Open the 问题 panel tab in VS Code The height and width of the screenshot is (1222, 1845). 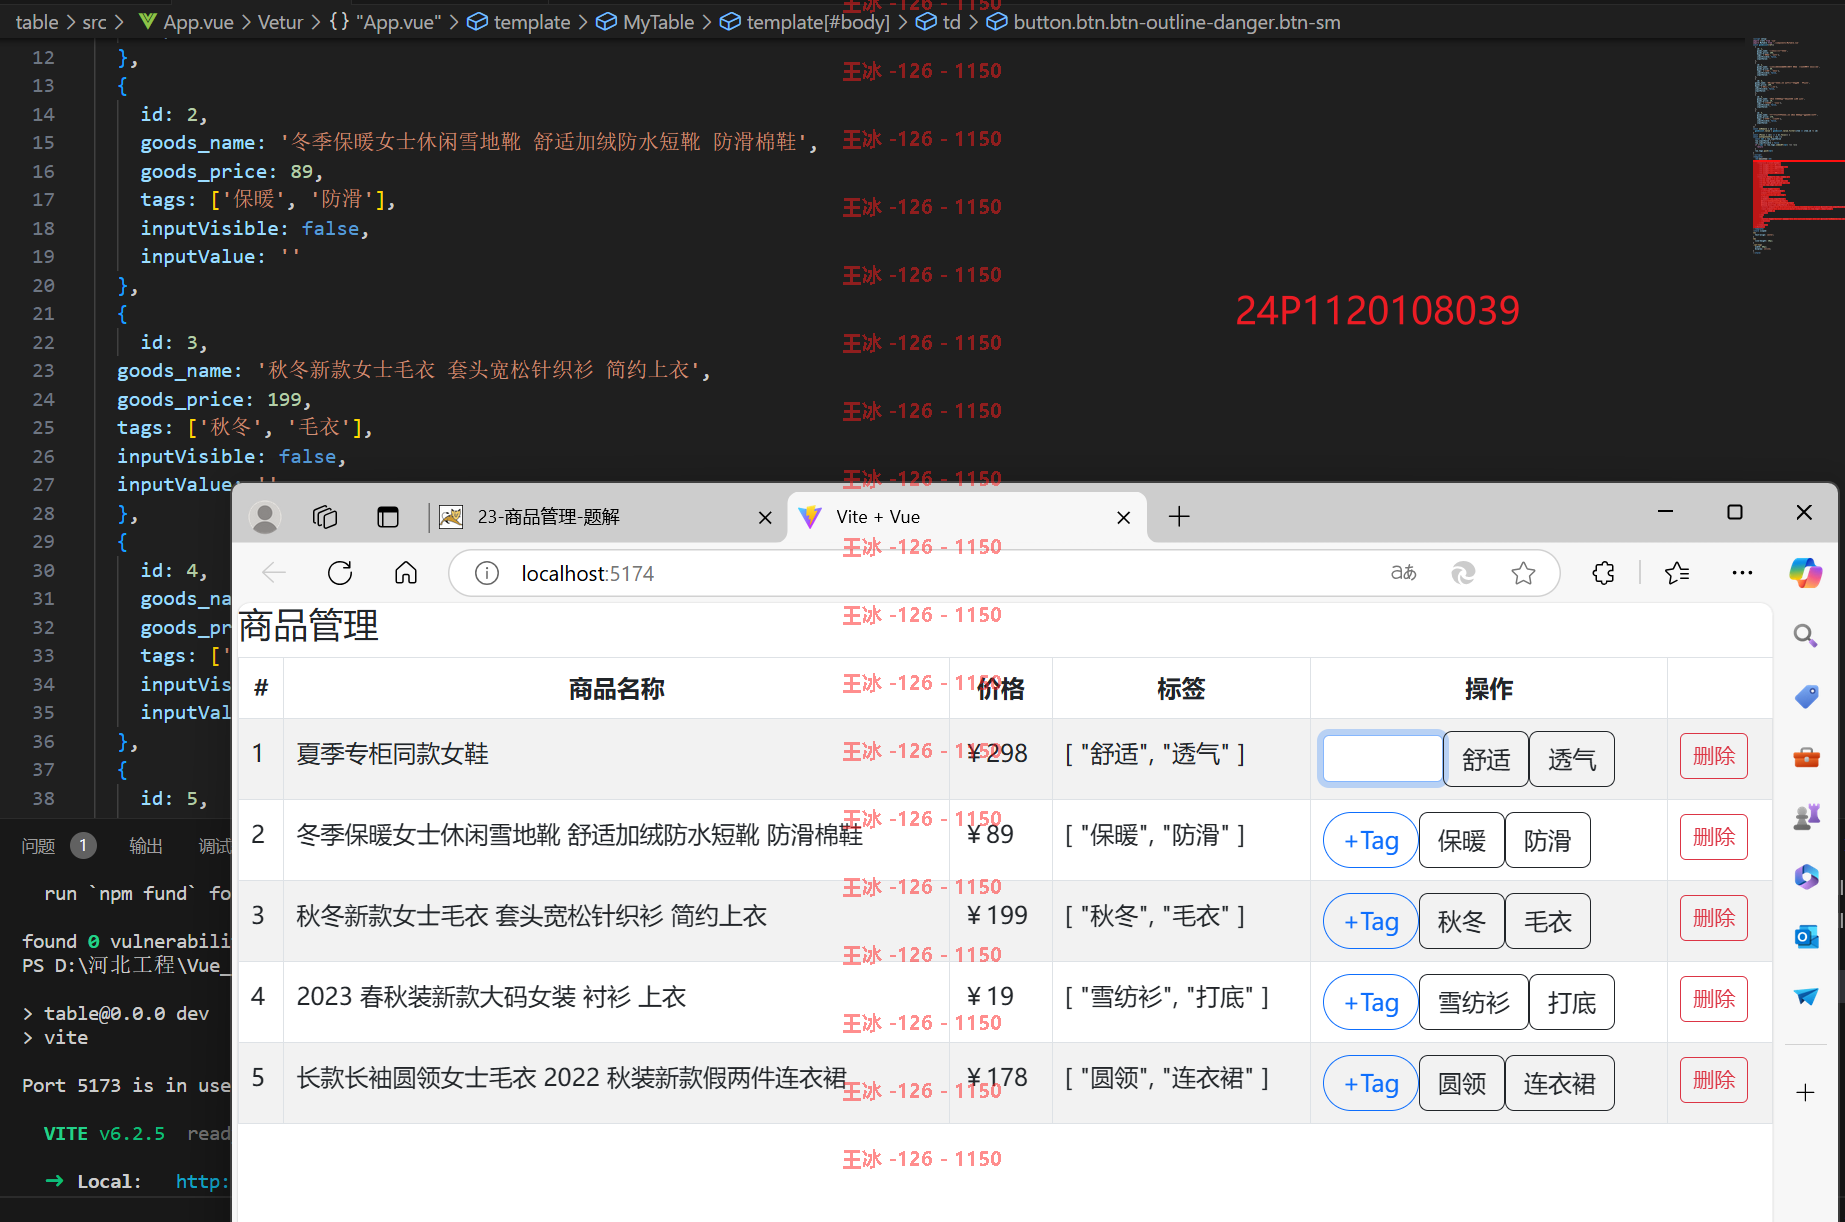39,846
